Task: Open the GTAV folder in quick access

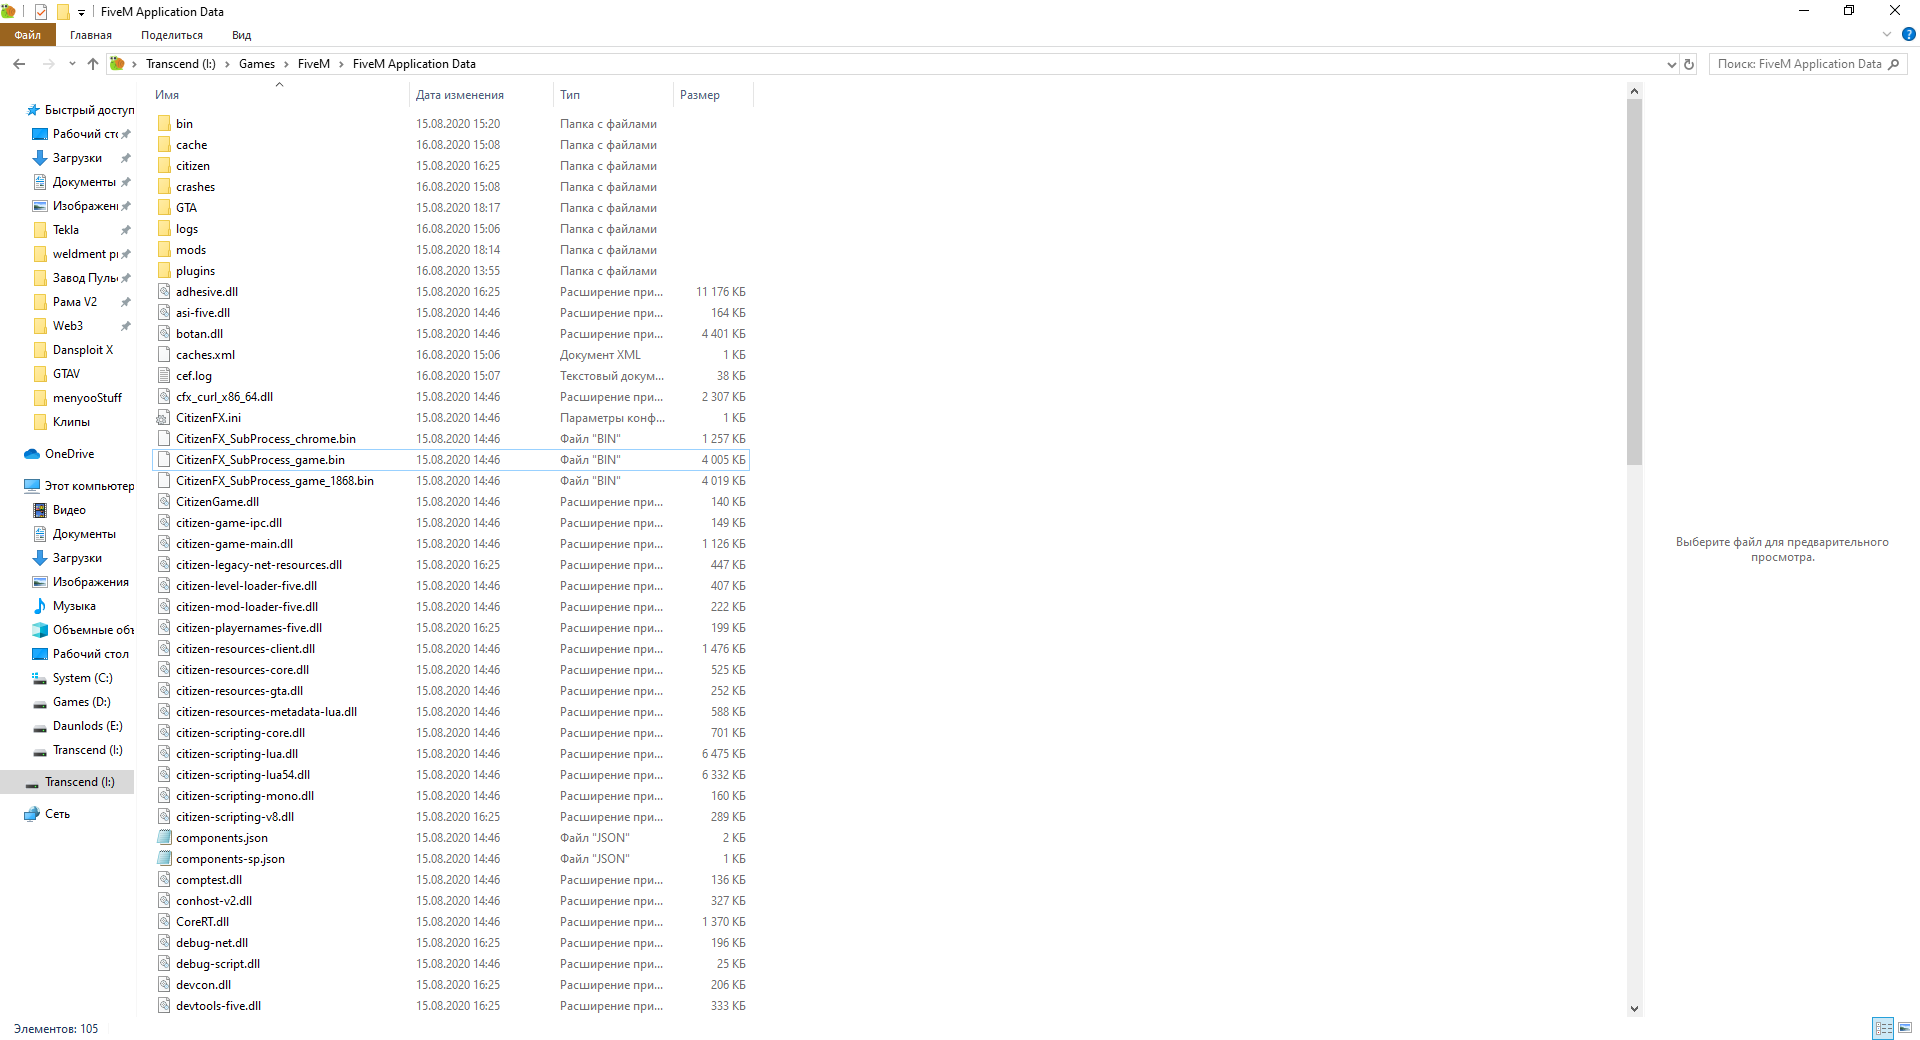Action: [66, 374]
